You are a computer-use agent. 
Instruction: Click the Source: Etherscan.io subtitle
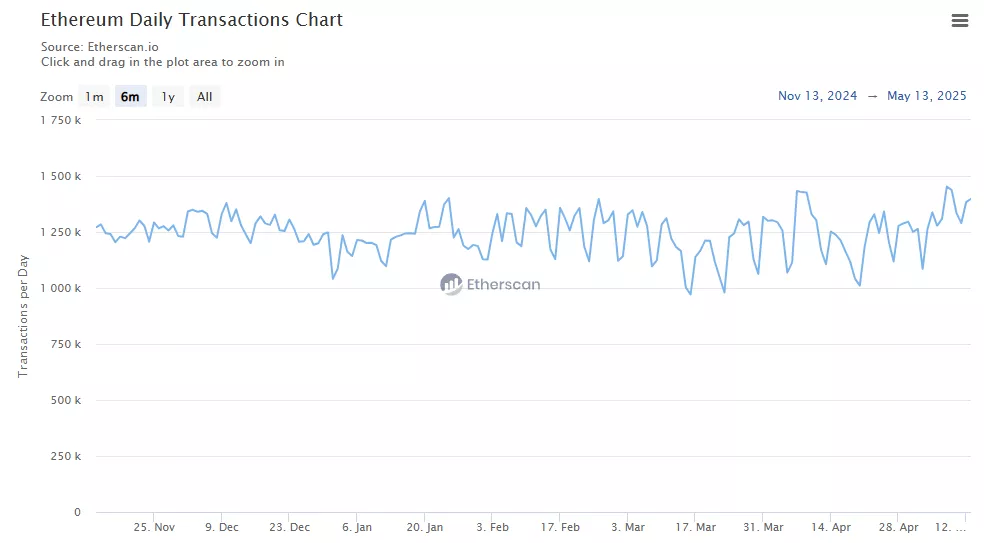click(x=99, y=47)
